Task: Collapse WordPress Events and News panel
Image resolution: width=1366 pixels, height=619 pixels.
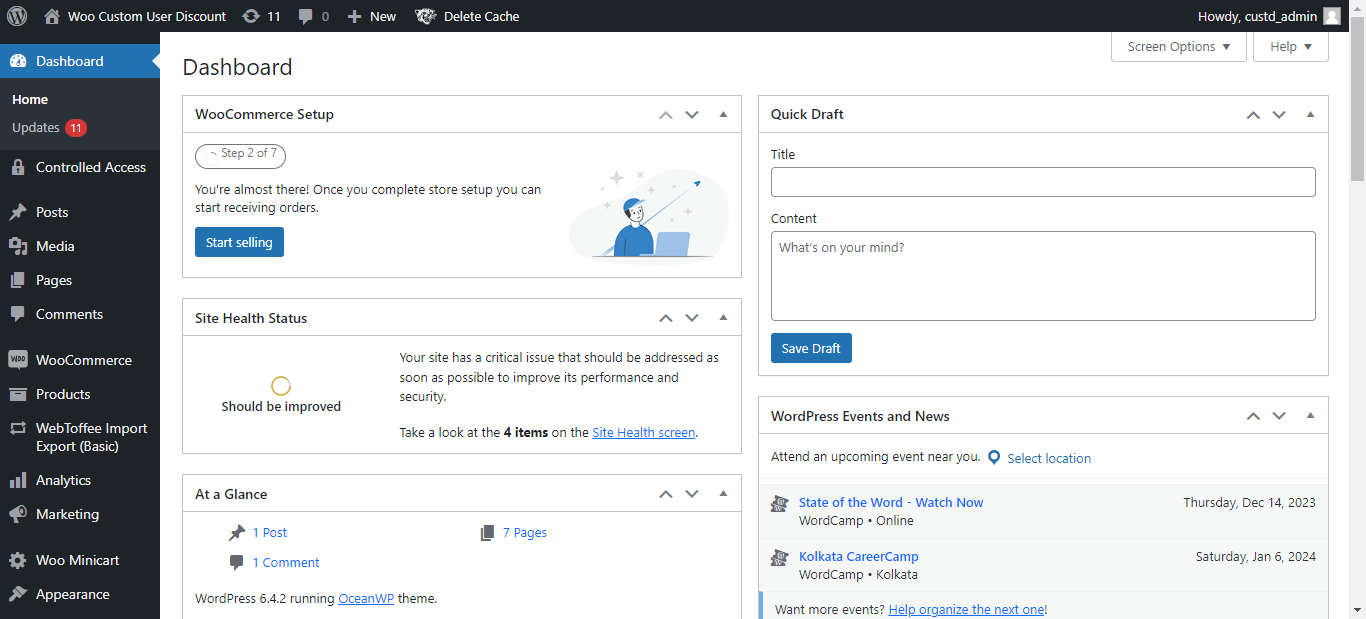Action: click(1310, 416)
